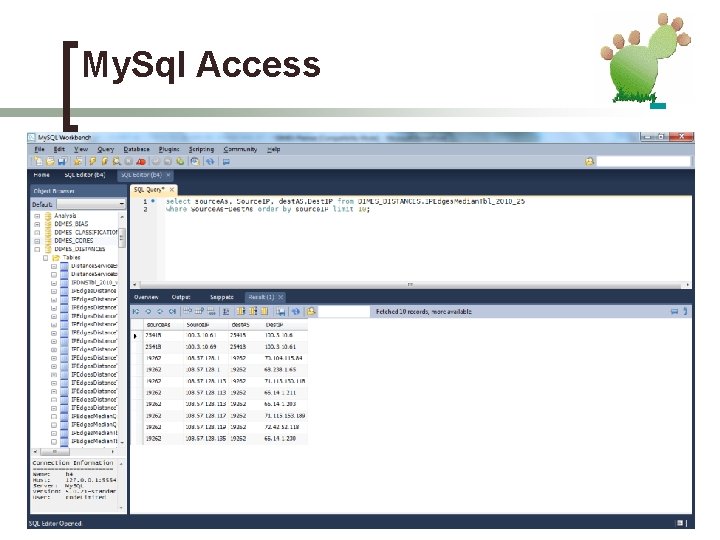Open the File menu
Image resolution: width=720 pixels, height=540 pixels.
[x=39, y=149]
